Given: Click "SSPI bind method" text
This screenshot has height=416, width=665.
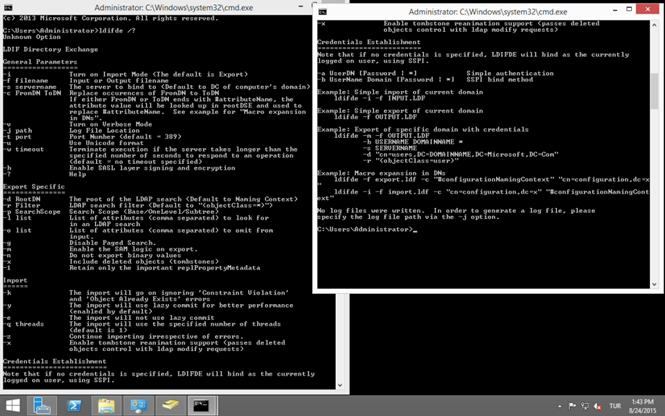Looking at the screenshot, I should click(500, 79).
